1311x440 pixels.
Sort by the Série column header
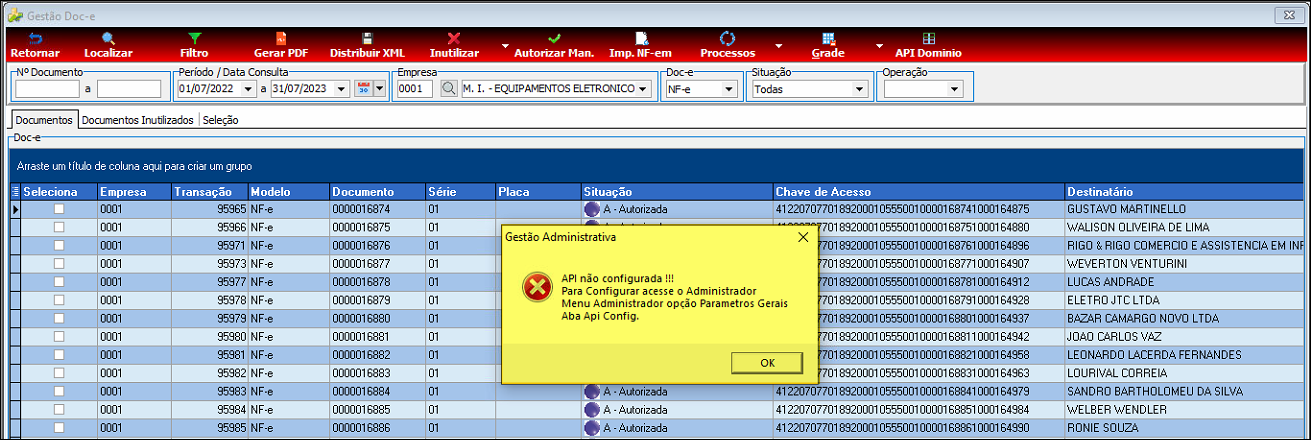[460, 191]
